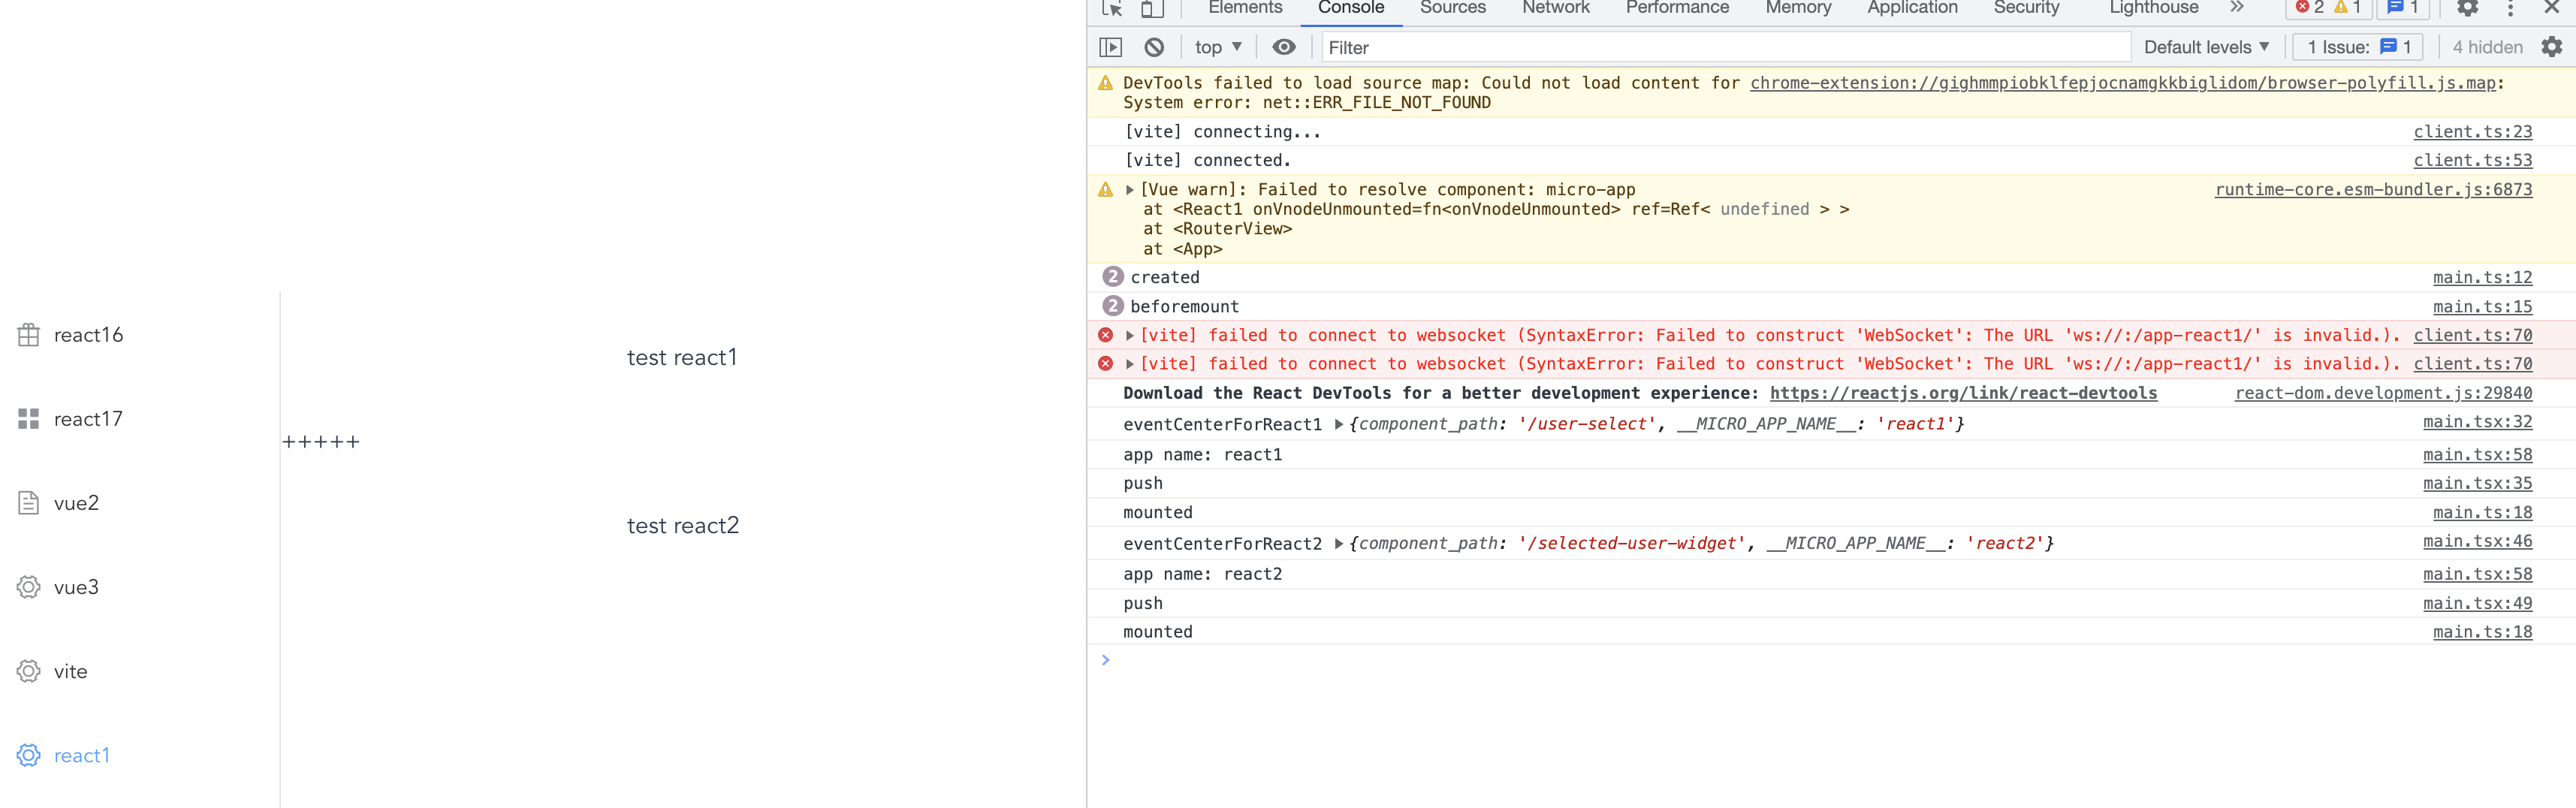Screen dimensions: 2576x808
Task: Open the DevTools three-dot menu
Action: [x=2510, y=8]
